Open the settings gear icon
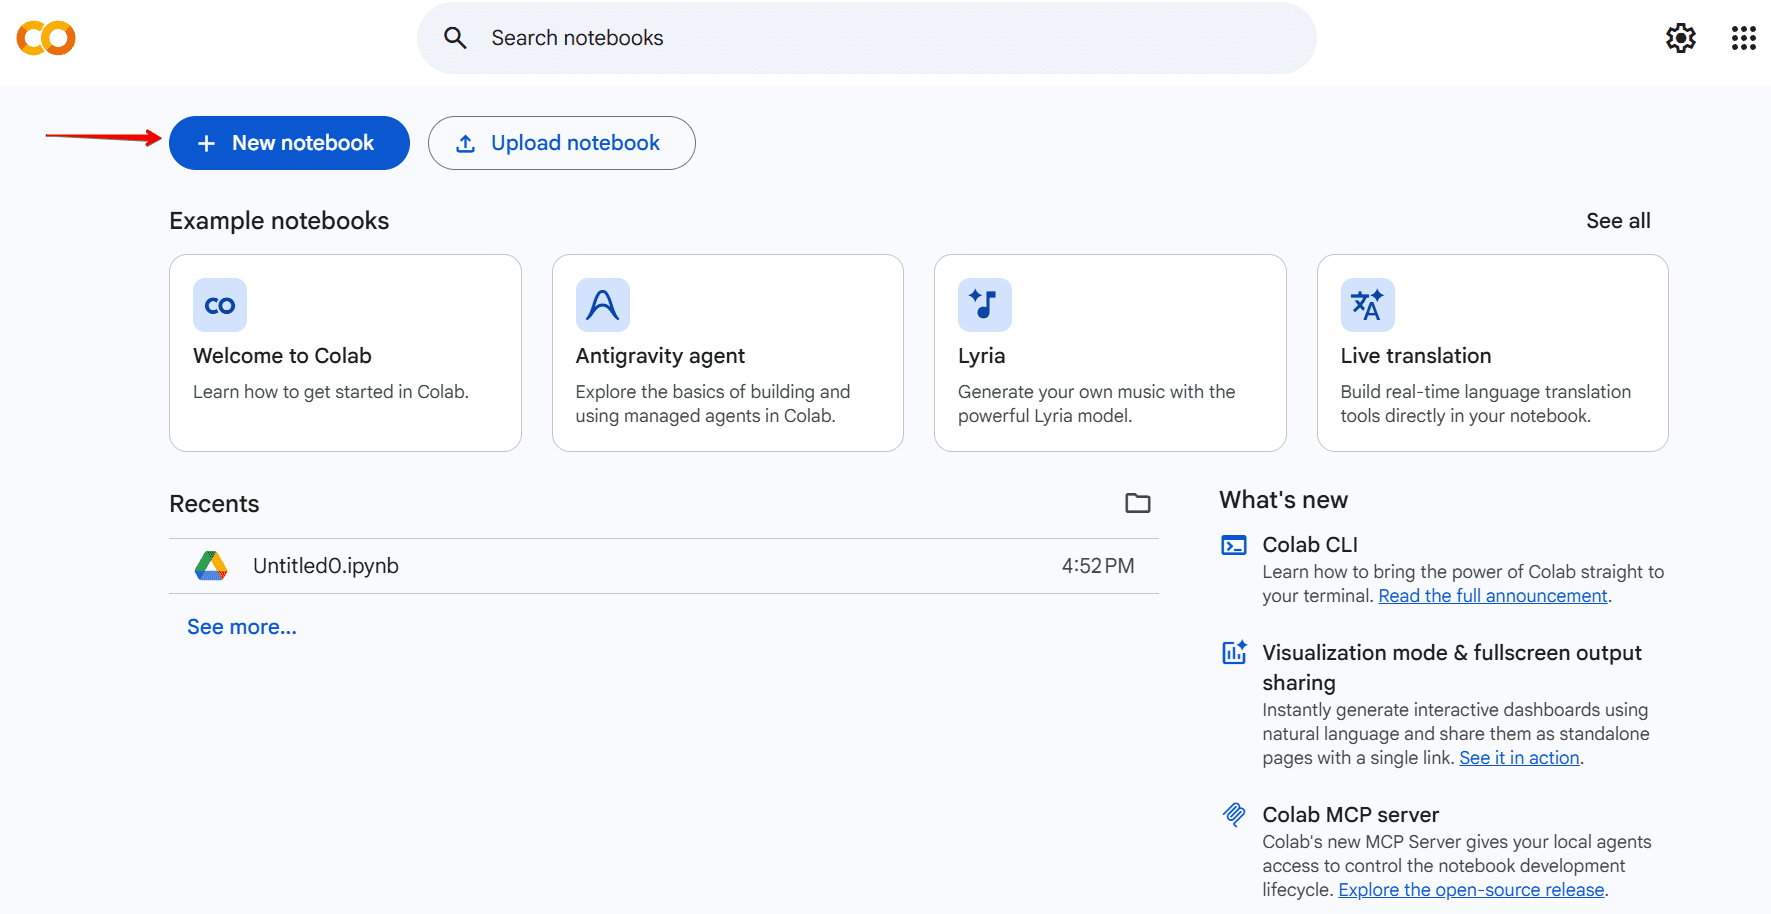This screenshot has width=1771, height=914. (1681, 38)
